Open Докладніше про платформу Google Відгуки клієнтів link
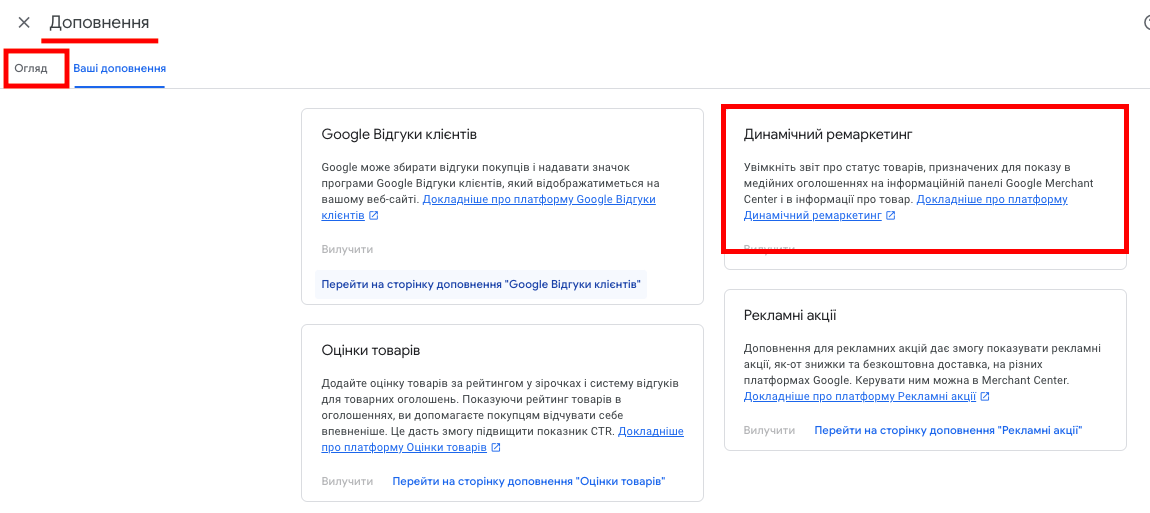 [488, 208]
